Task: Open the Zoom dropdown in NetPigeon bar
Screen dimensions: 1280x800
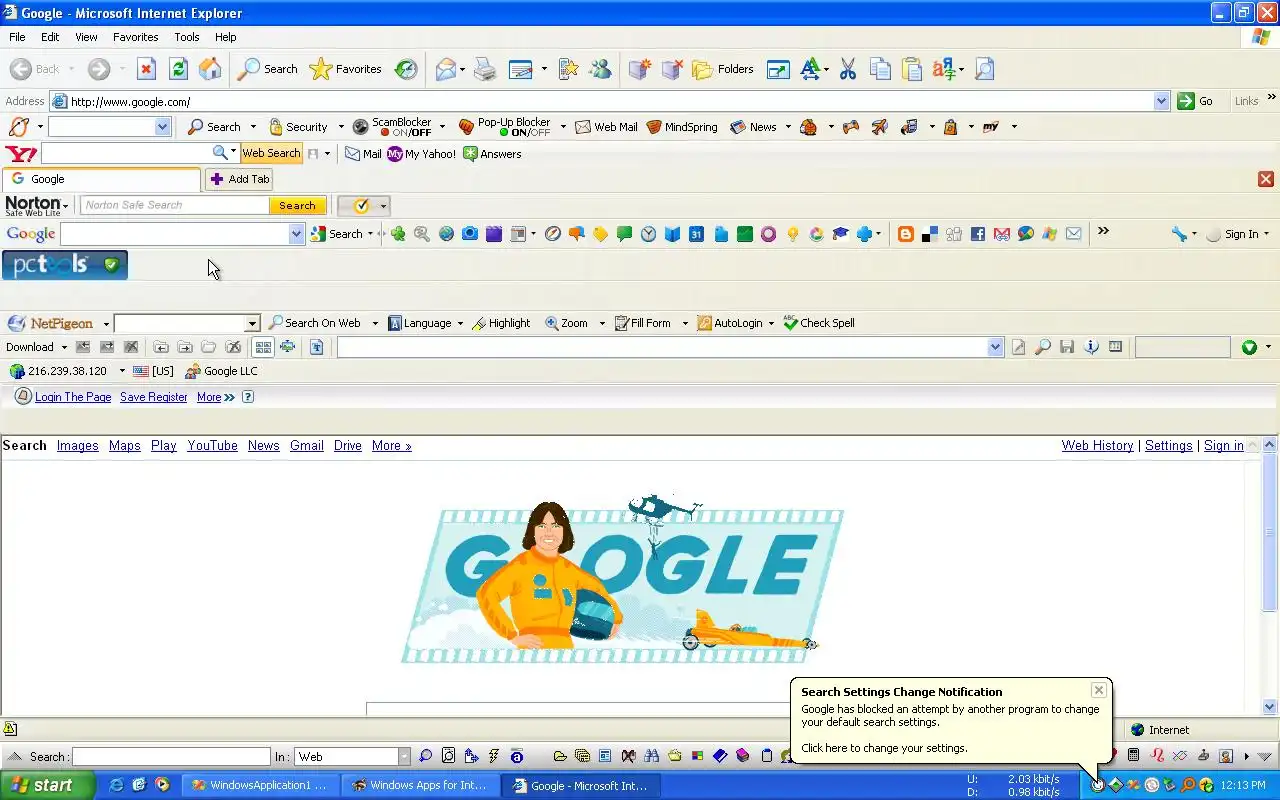Action: click(x=602, y=323)
